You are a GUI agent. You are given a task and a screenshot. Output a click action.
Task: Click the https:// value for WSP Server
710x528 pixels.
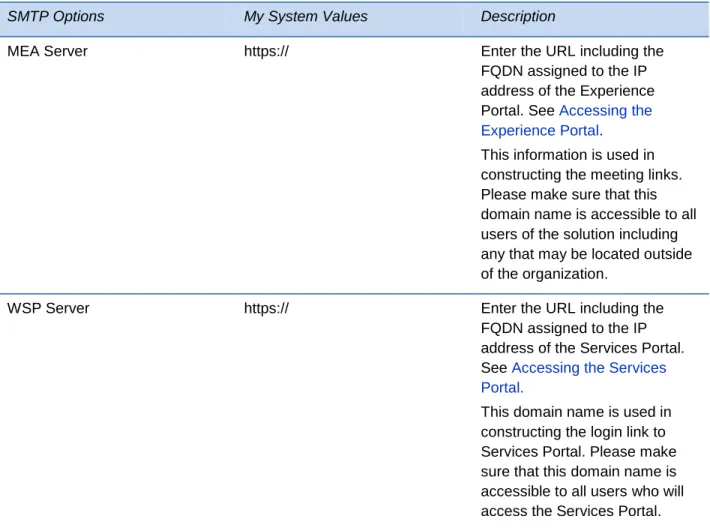point(266,308)
